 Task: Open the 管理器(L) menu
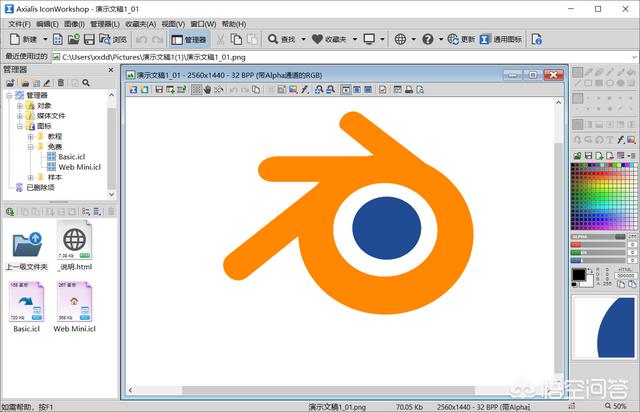105,24
